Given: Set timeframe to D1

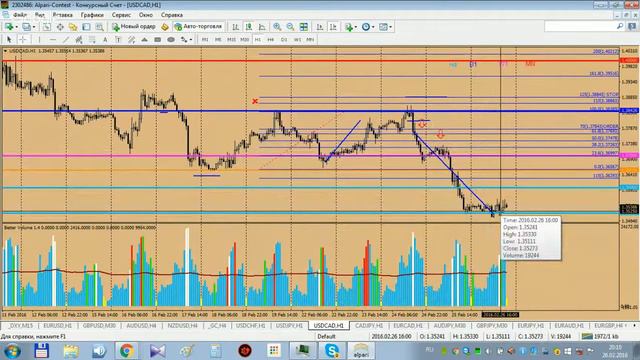Looking at the screenshot, I should [284, 40].
